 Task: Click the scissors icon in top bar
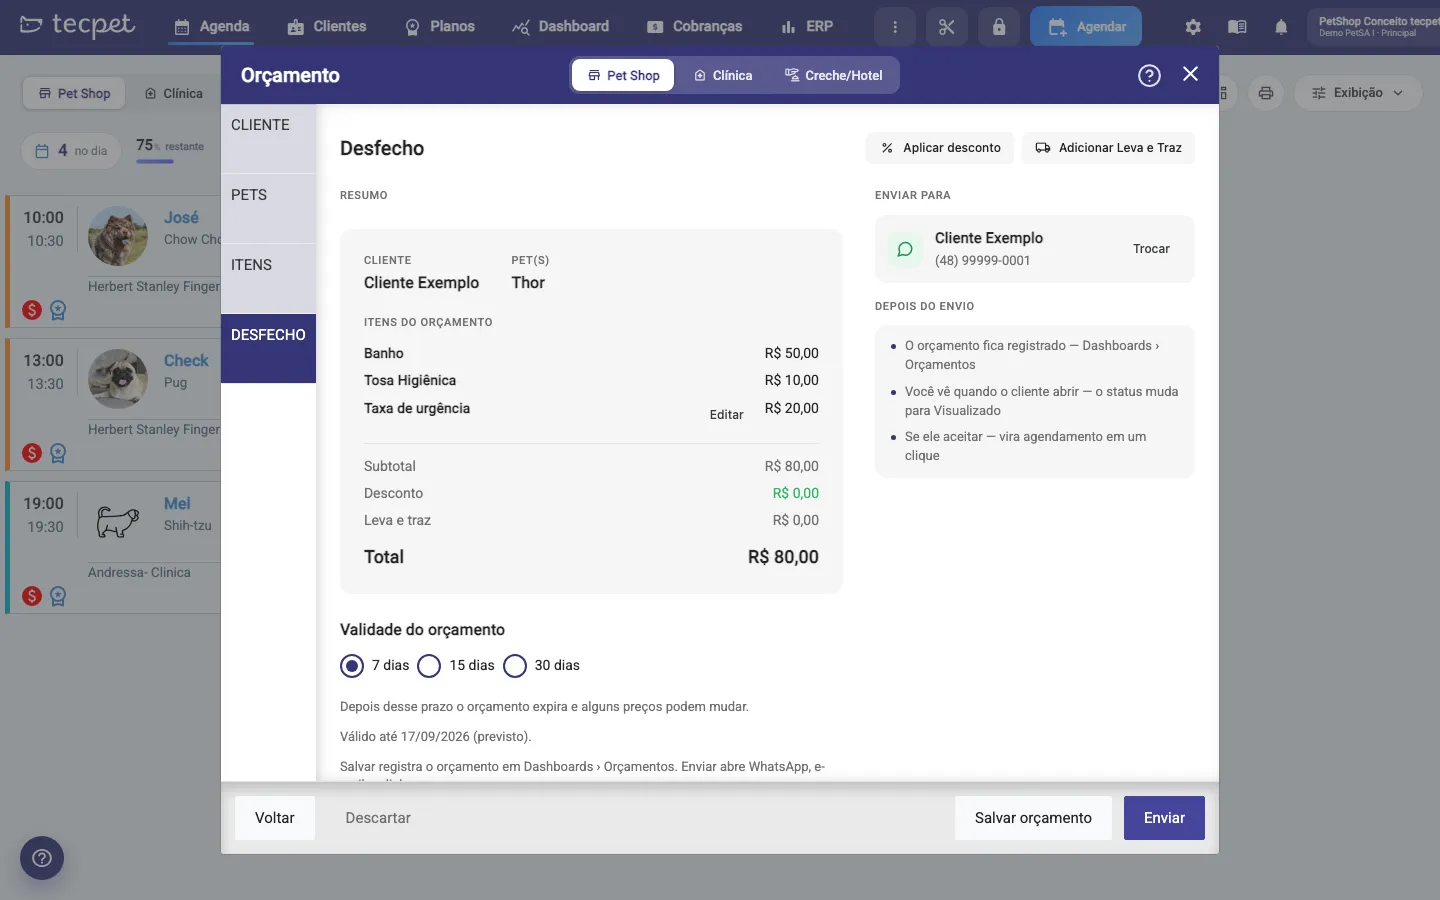[x=947, y=27]
